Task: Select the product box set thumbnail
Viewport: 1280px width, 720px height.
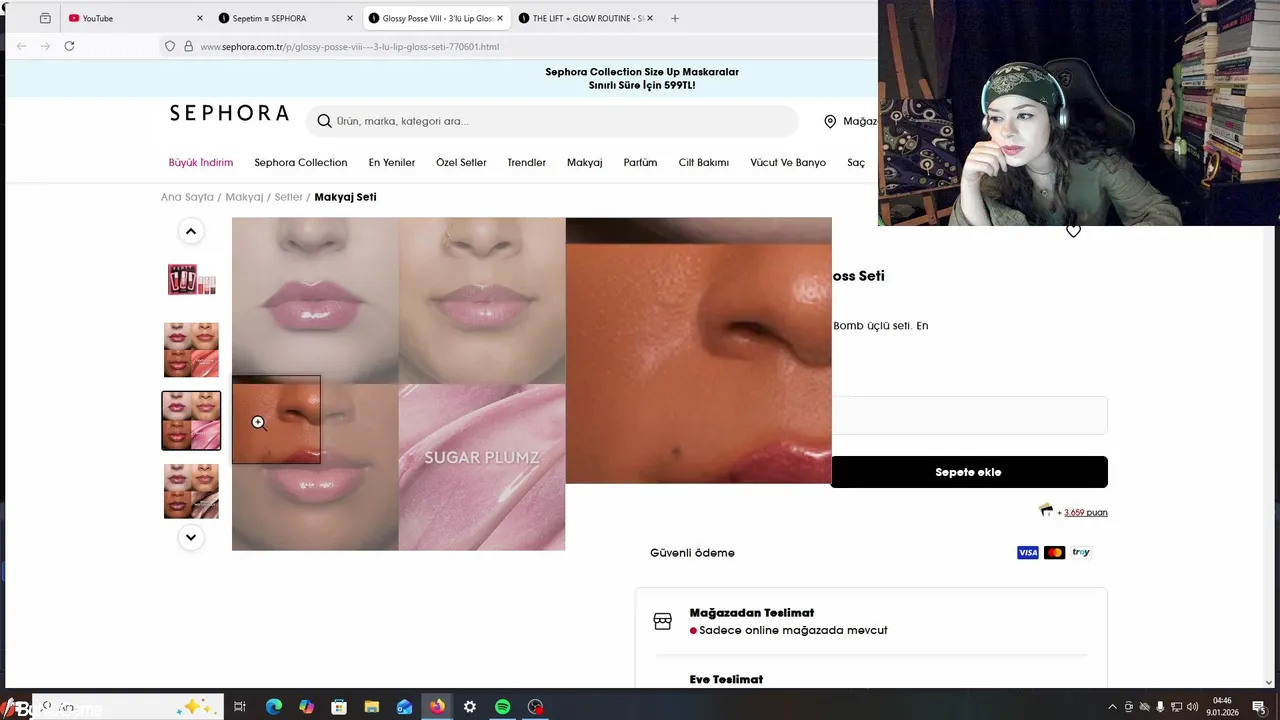Action: tap(191, 279)
